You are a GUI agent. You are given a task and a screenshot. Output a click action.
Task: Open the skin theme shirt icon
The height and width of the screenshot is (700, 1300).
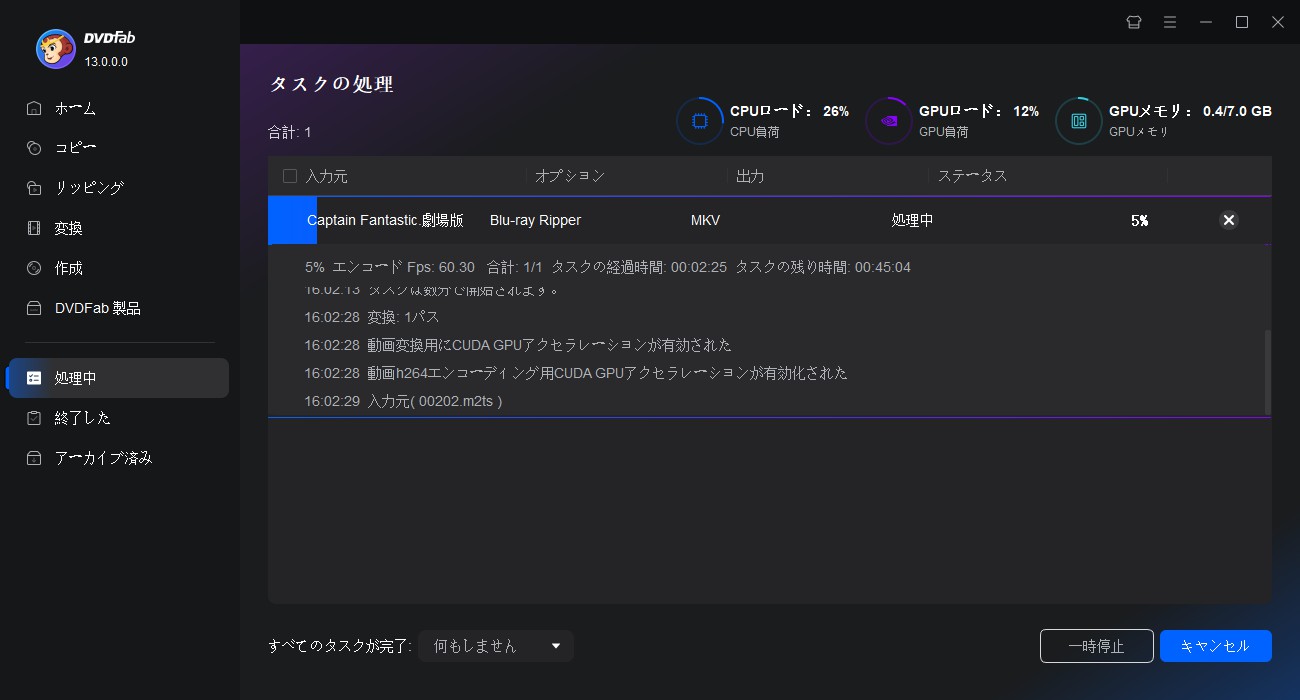click(1134, 22)
